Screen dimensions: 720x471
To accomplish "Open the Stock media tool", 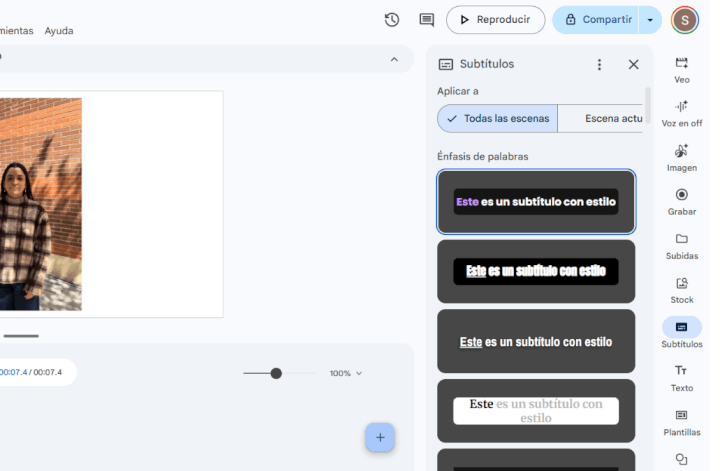I will click(682, 290).
